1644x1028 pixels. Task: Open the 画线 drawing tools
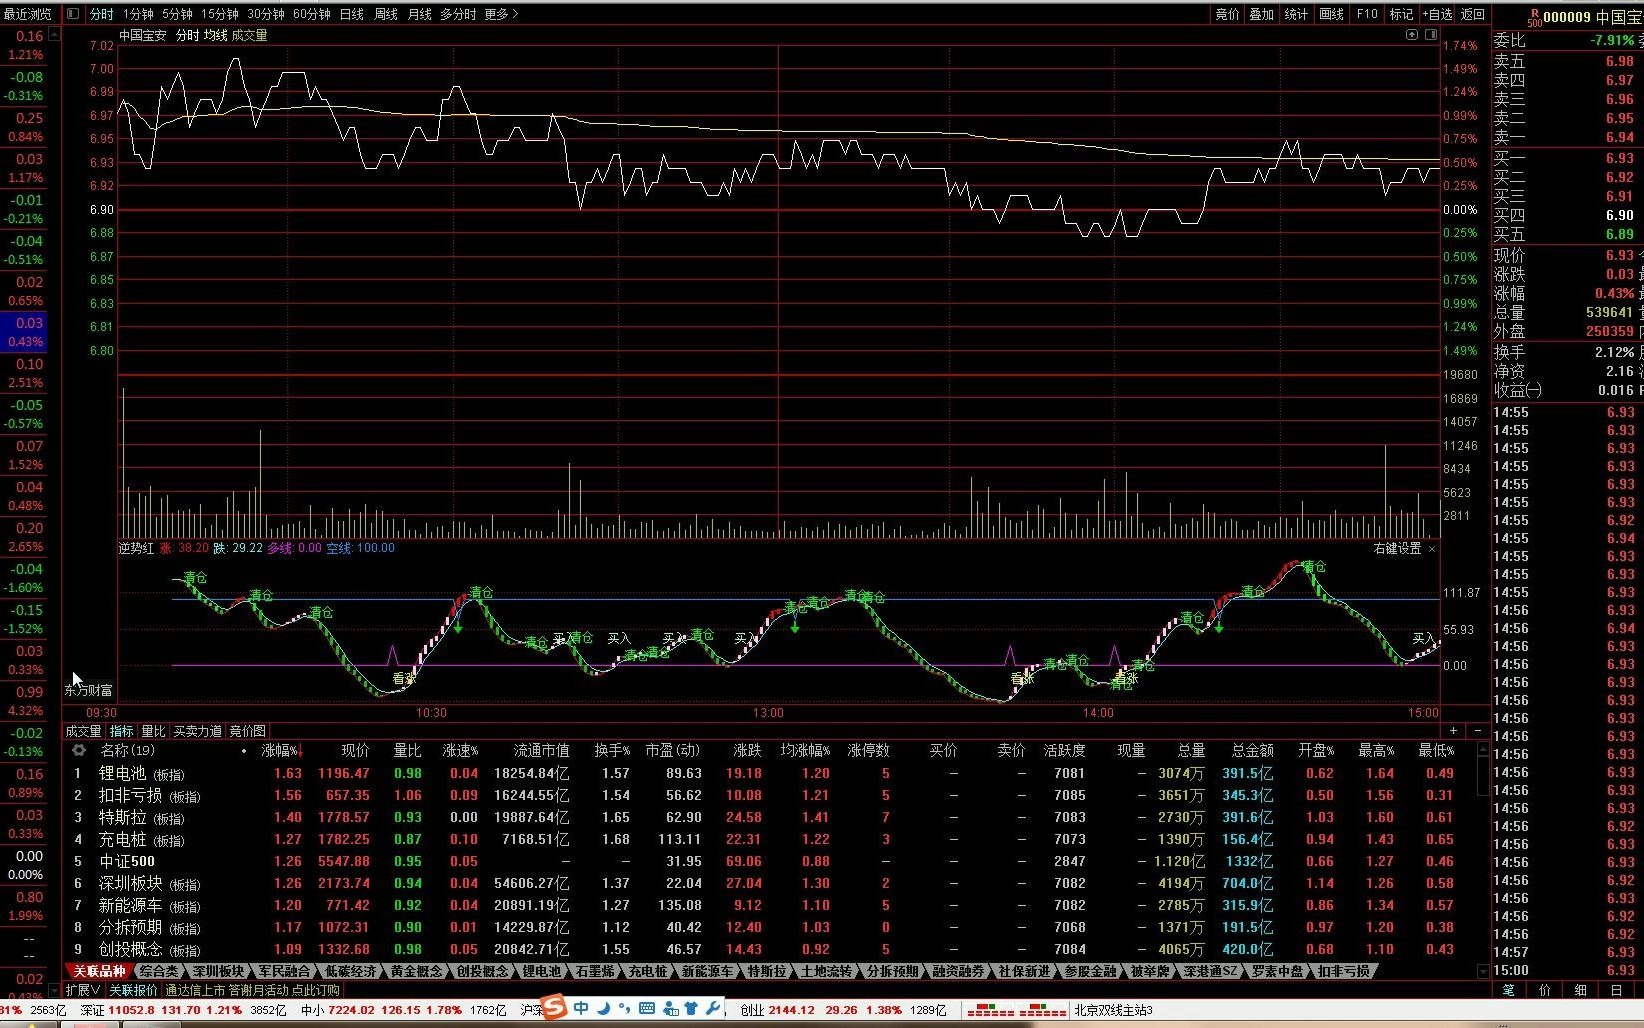[1331, 14]
